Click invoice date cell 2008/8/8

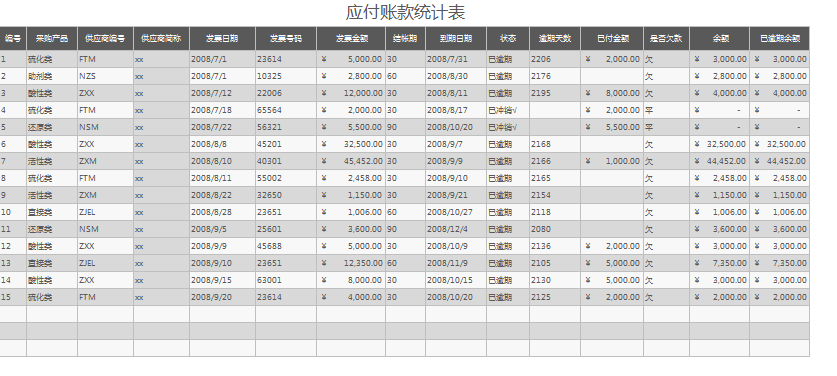point(222,144)
